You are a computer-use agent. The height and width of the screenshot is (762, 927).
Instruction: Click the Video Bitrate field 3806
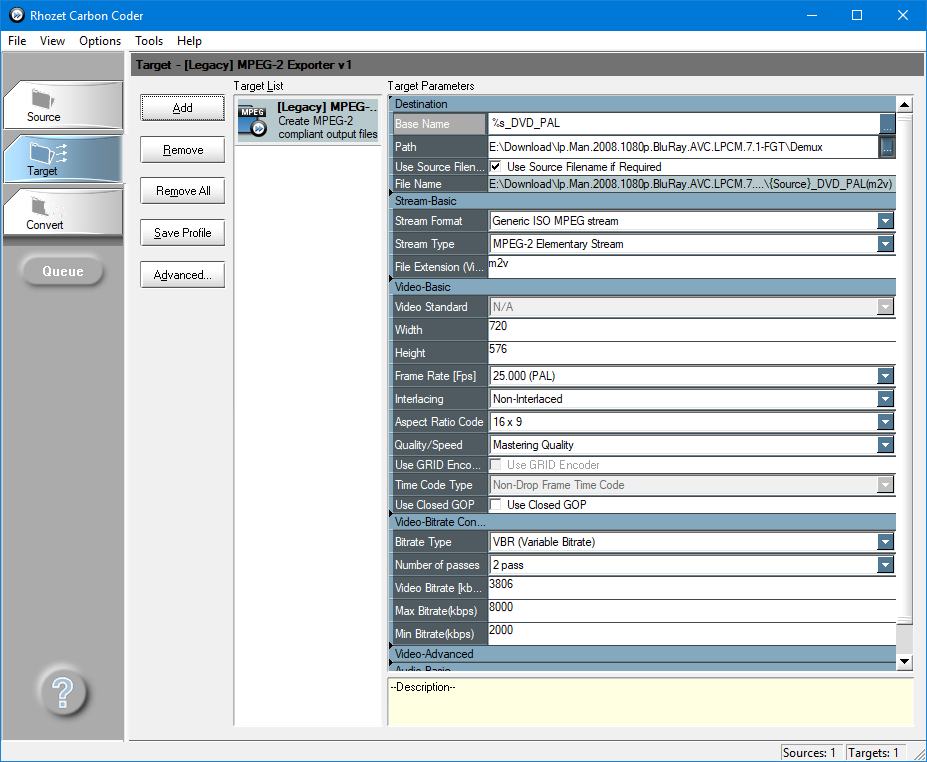(692, 588)
